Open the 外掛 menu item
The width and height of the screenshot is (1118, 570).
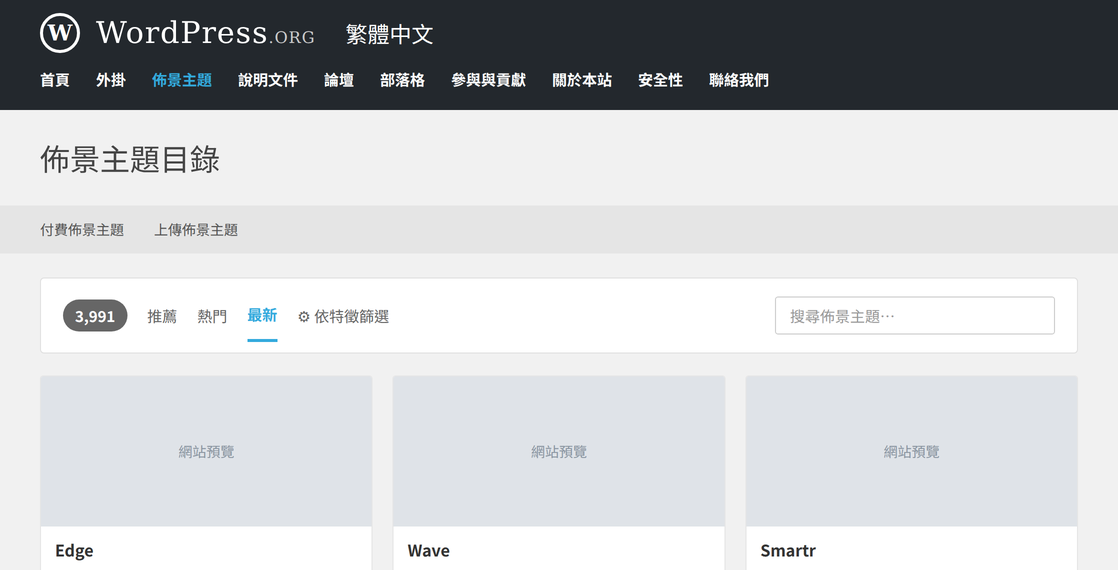(x=111, y=81)
